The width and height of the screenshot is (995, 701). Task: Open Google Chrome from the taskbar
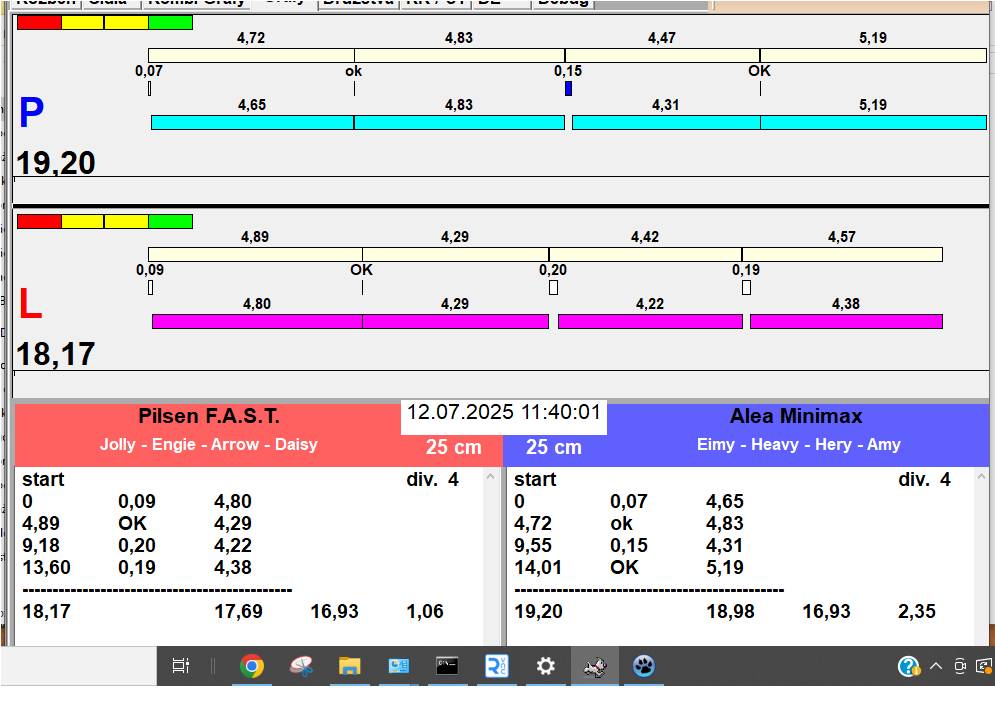tap(251, 666)
